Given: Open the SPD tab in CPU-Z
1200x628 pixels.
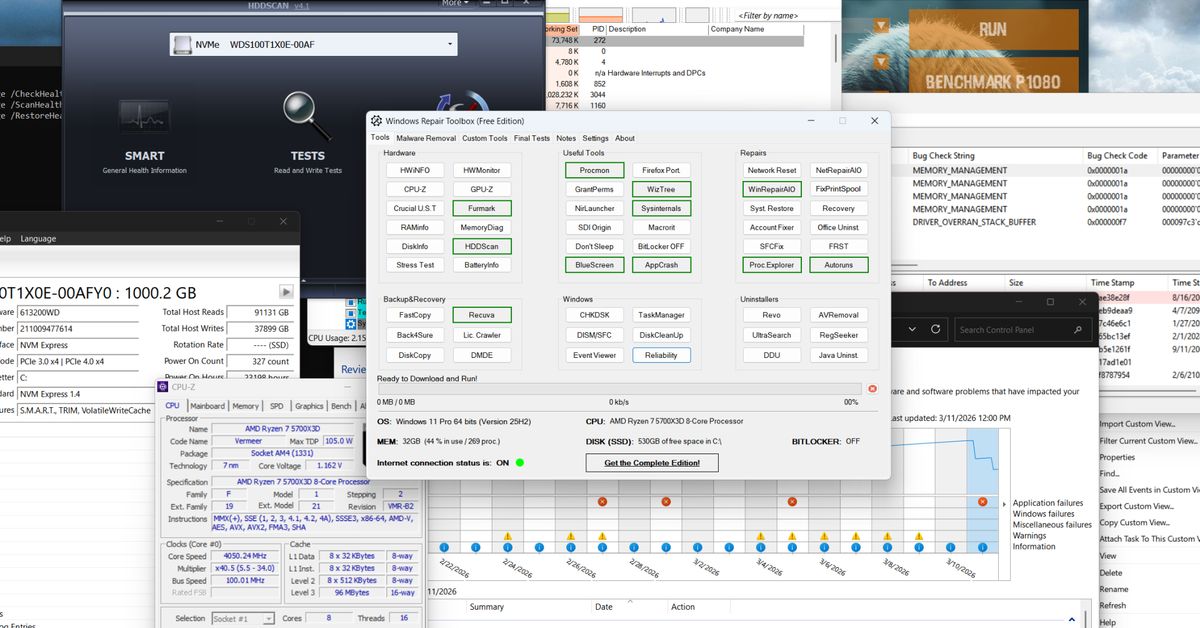Looking at the screenshot, I should (276, 406).
